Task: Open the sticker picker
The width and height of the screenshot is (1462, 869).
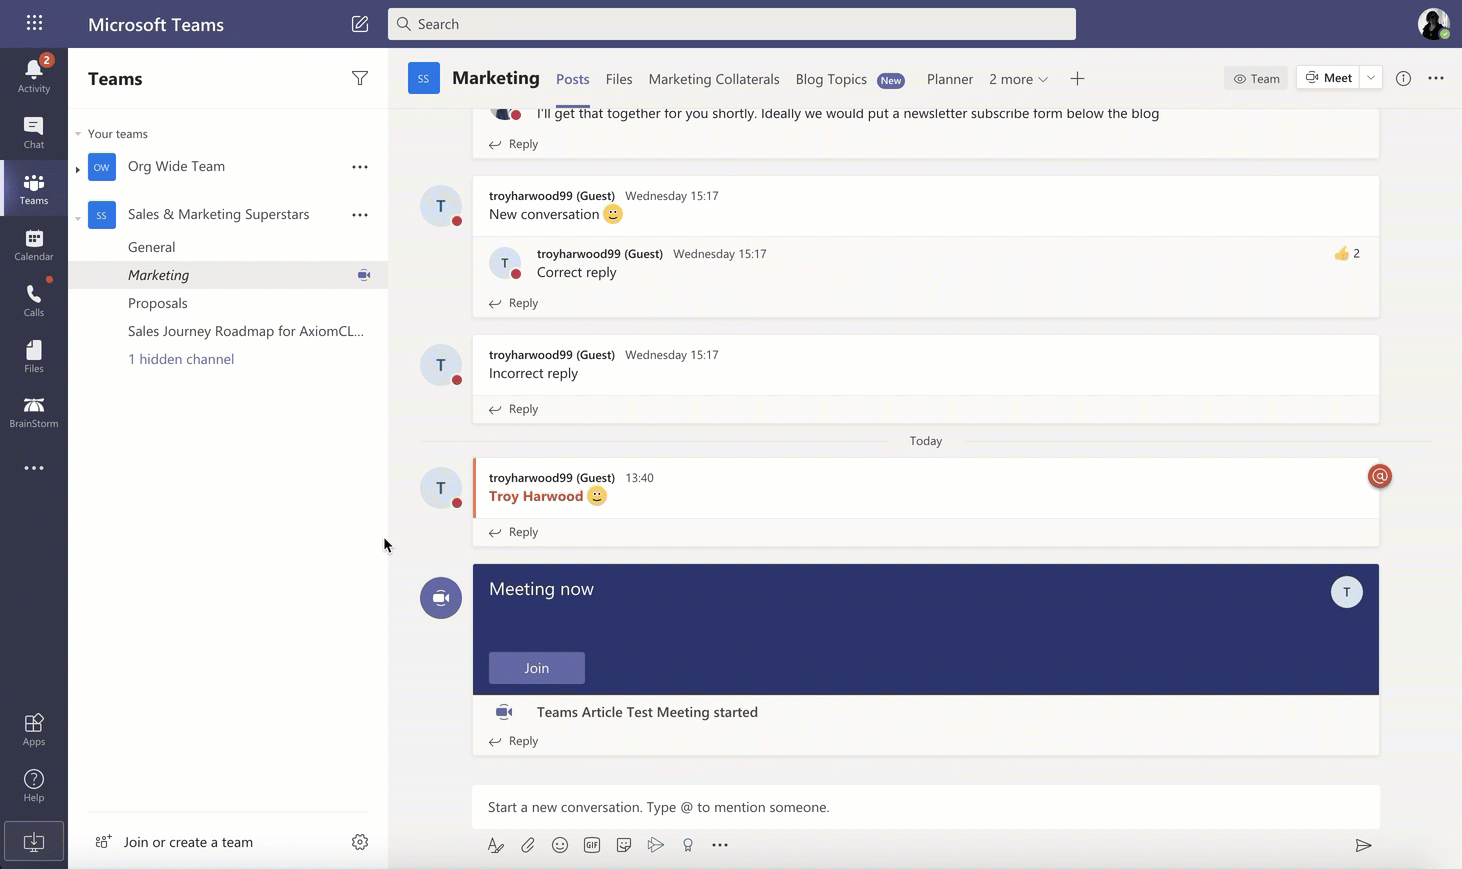Action: click(624, 845)
